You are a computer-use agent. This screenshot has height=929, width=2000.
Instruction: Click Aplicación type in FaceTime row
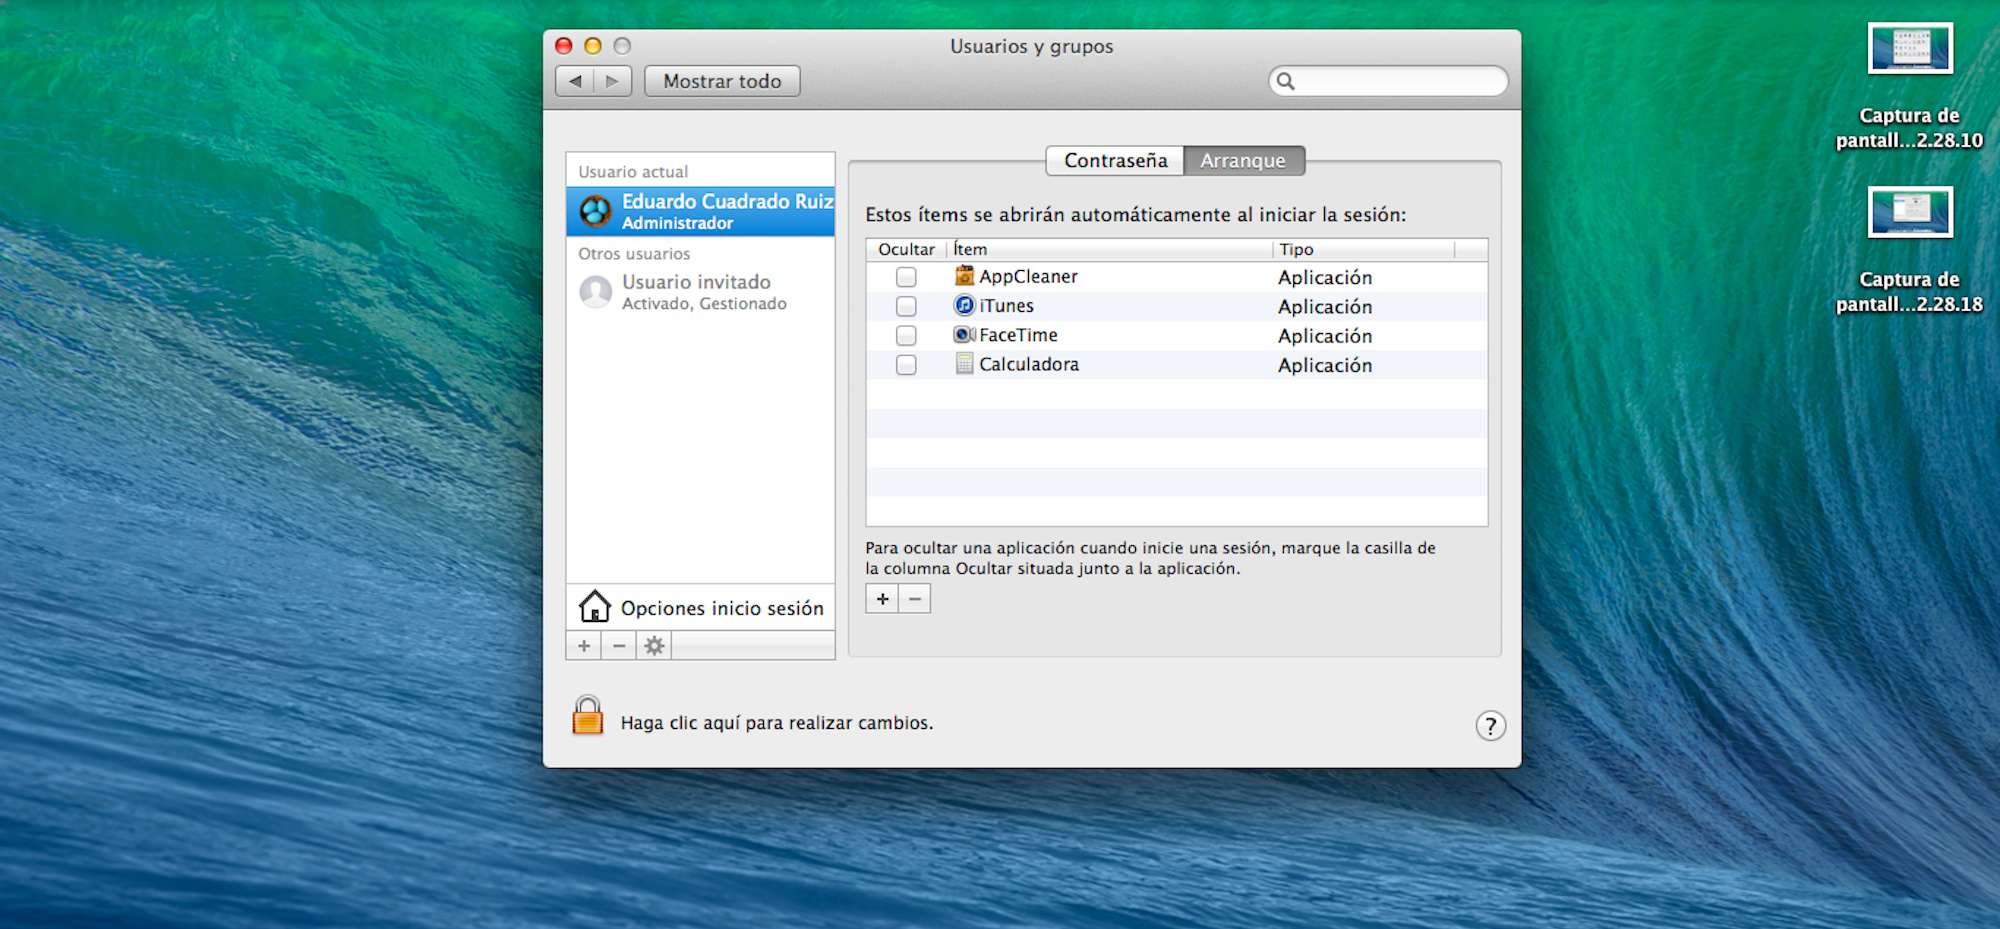(x=1325, y=336)
